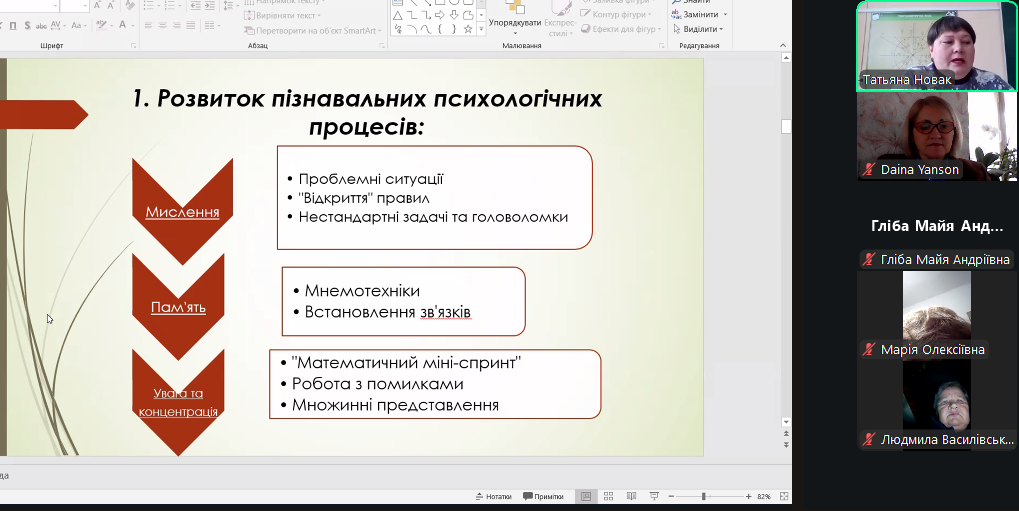The width and height of the screenshot is (1019, 511).
Task: Click the Мислення link on slide
Action: tap(182, 212)
